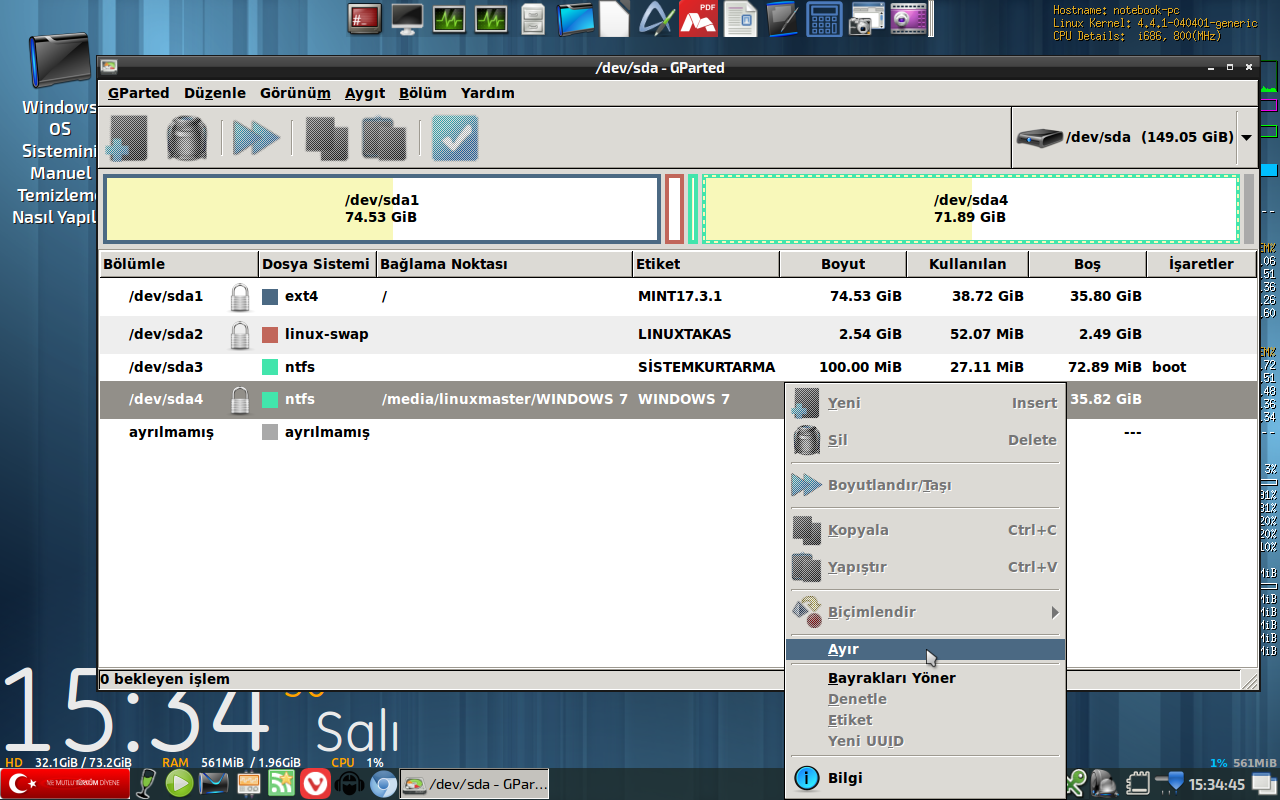
Task: Click the LINUXTAKAS label cell
Action: (685, 334)
